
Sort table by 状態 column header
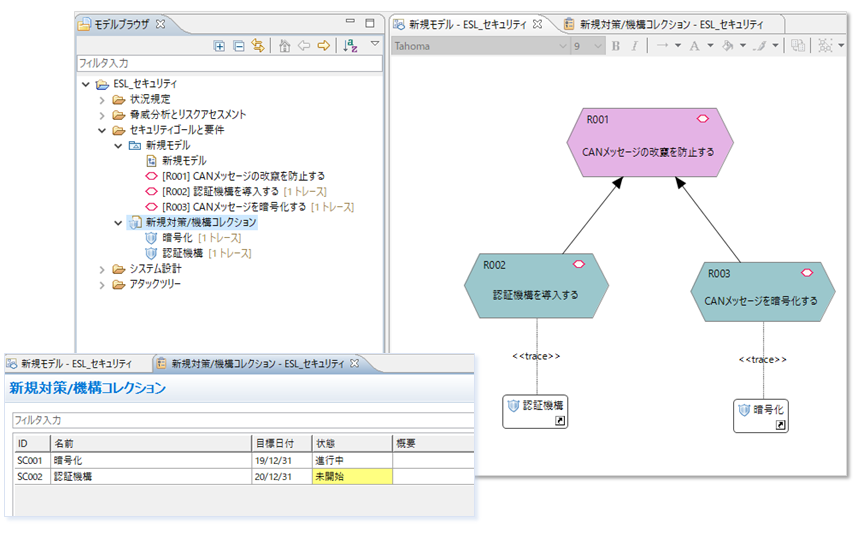352,443
